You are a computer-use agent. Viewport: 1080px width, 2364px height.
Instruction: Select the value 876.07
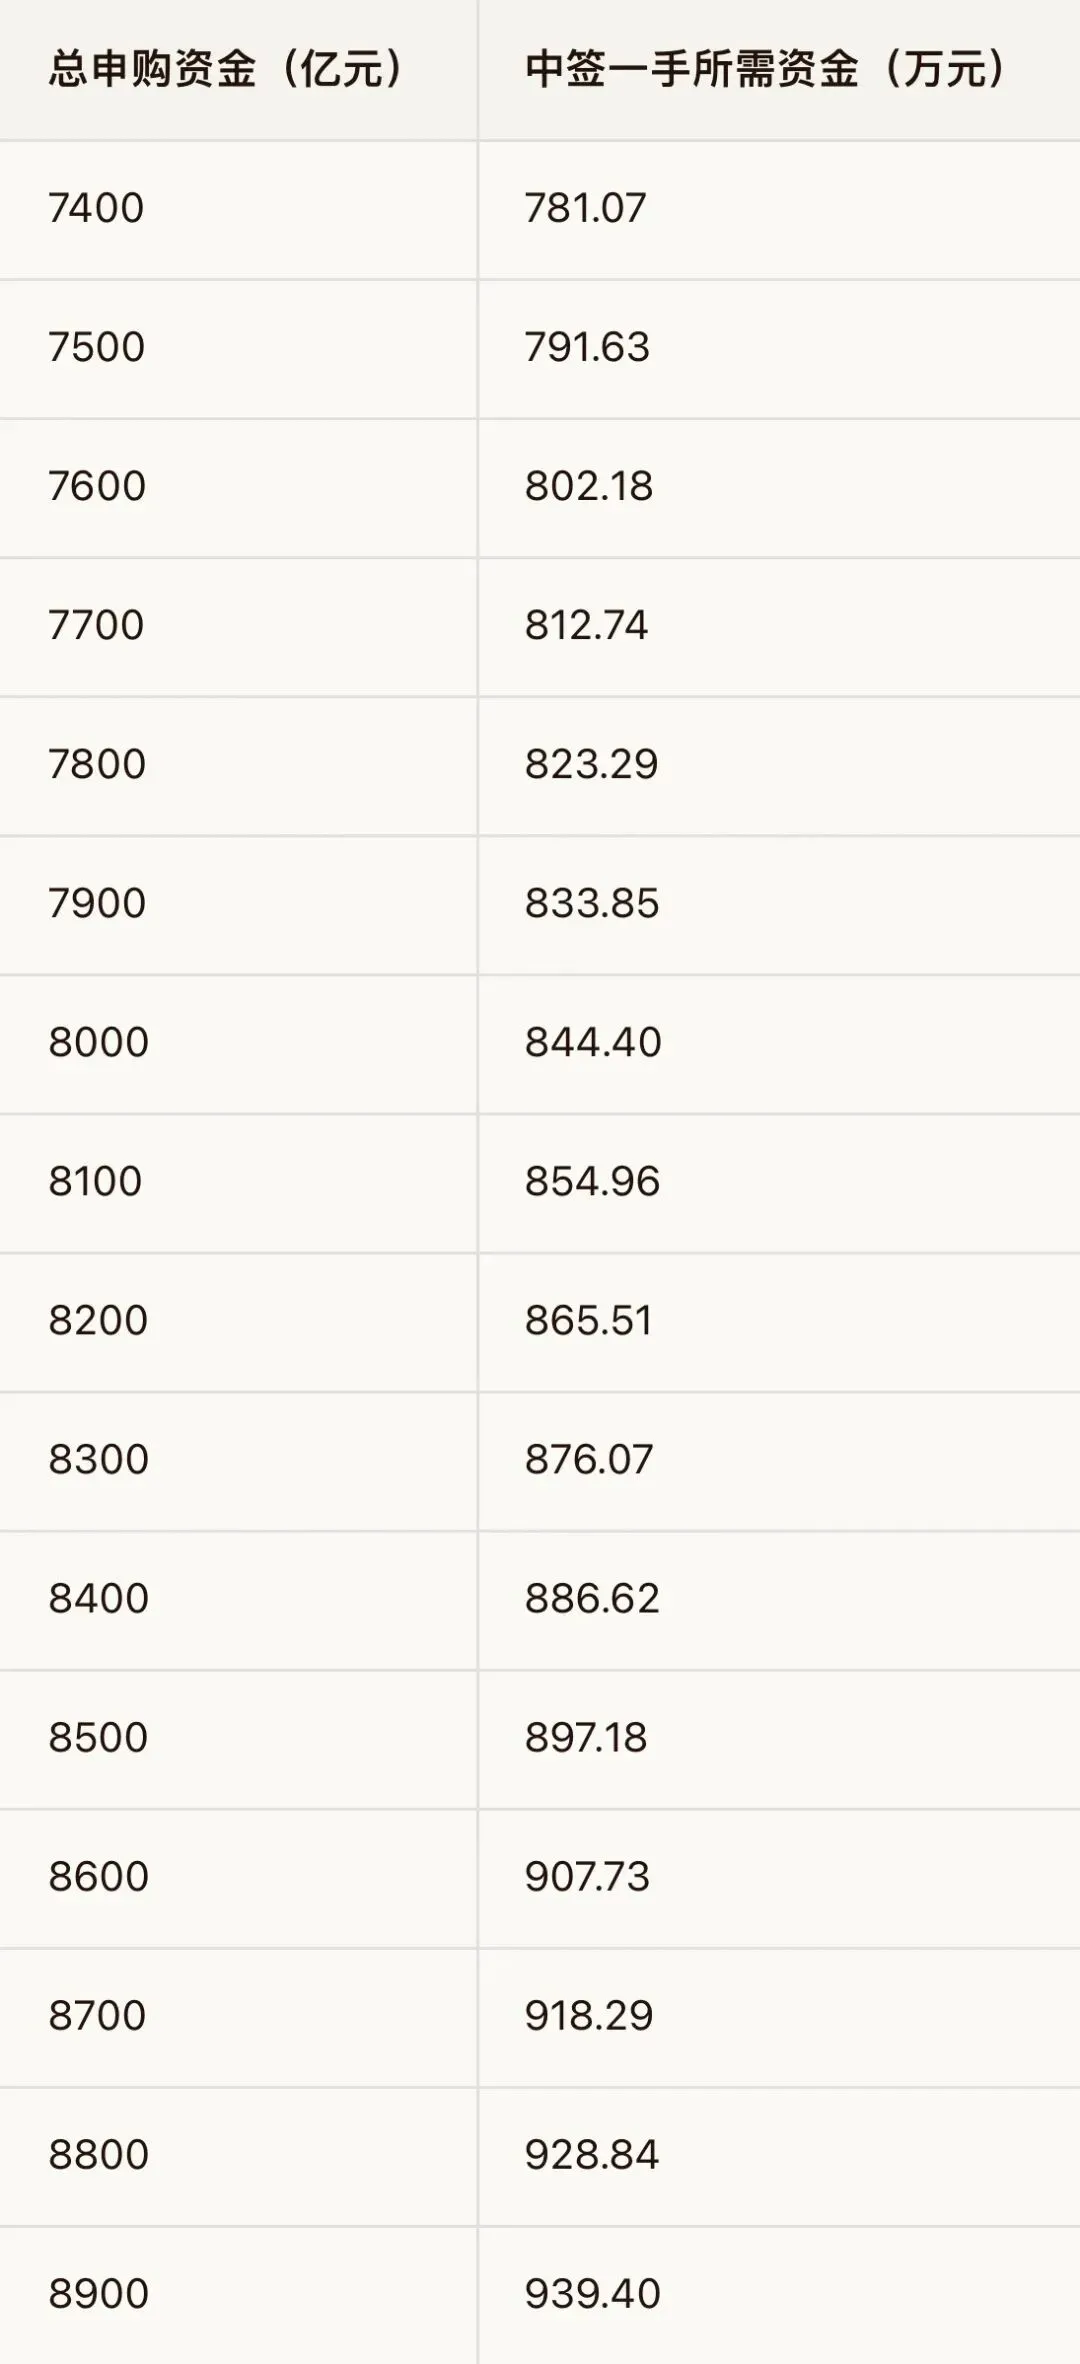[779, 1461]
